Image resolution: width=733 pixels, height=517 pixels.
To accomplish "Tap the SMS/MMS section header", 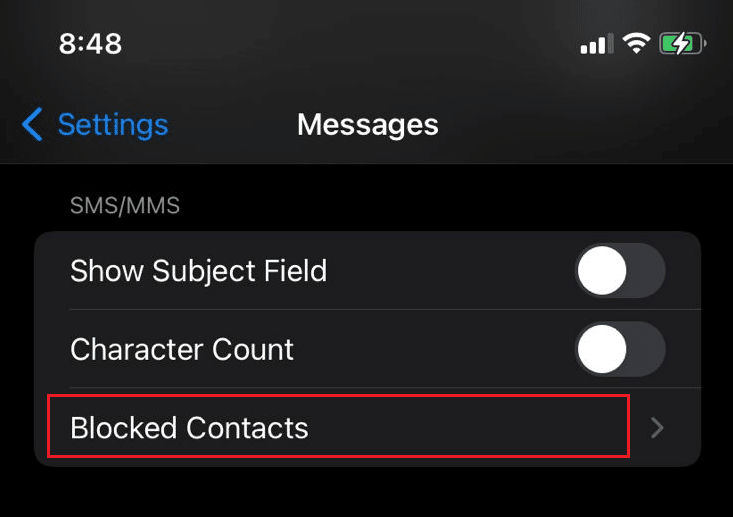I will (x=125, y=206).
